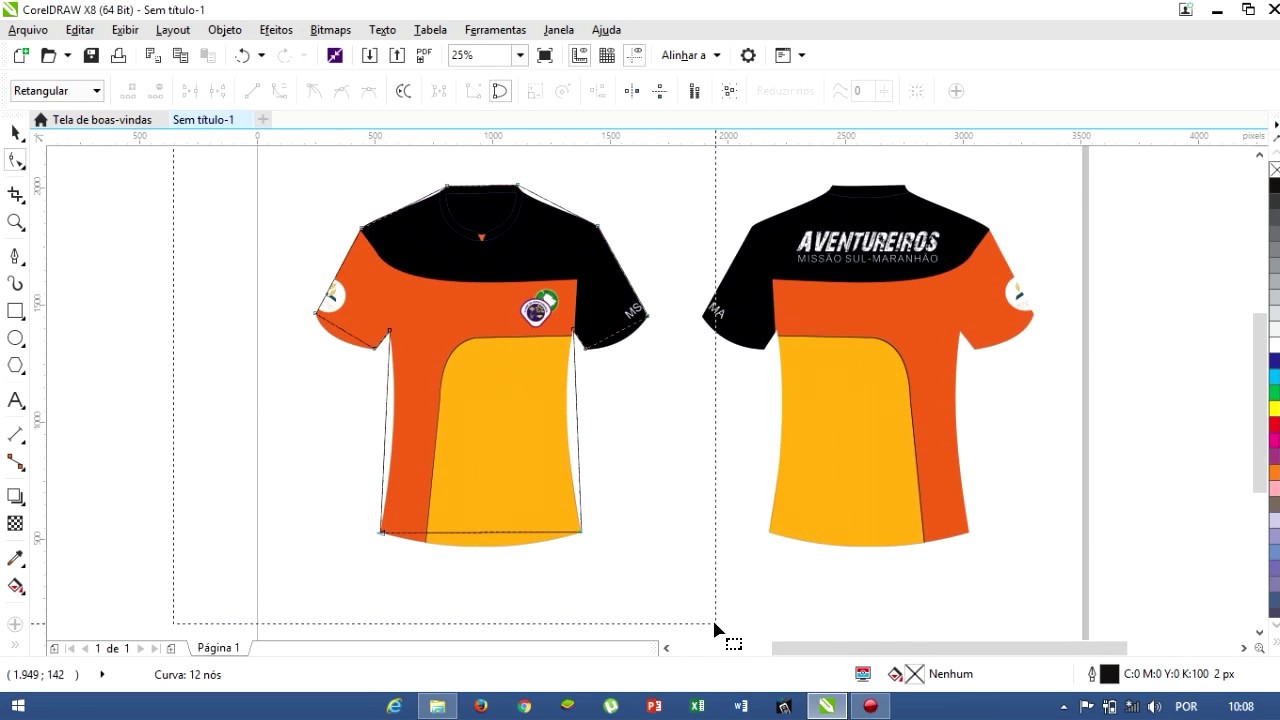Add a new document tab with plus

click(x=263, y=120)
